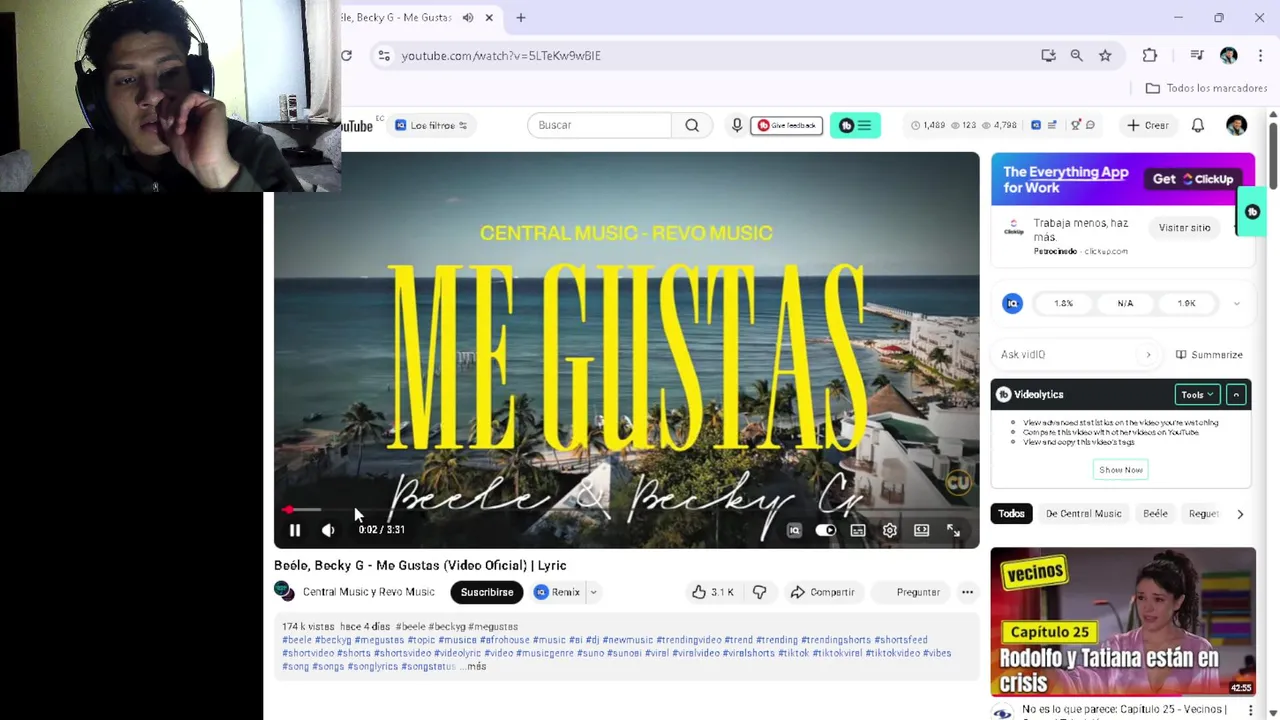This screenshot has height=720, width=1280.
Task: Click the vidIQ icon in player controls
Action: coord(794,530)
